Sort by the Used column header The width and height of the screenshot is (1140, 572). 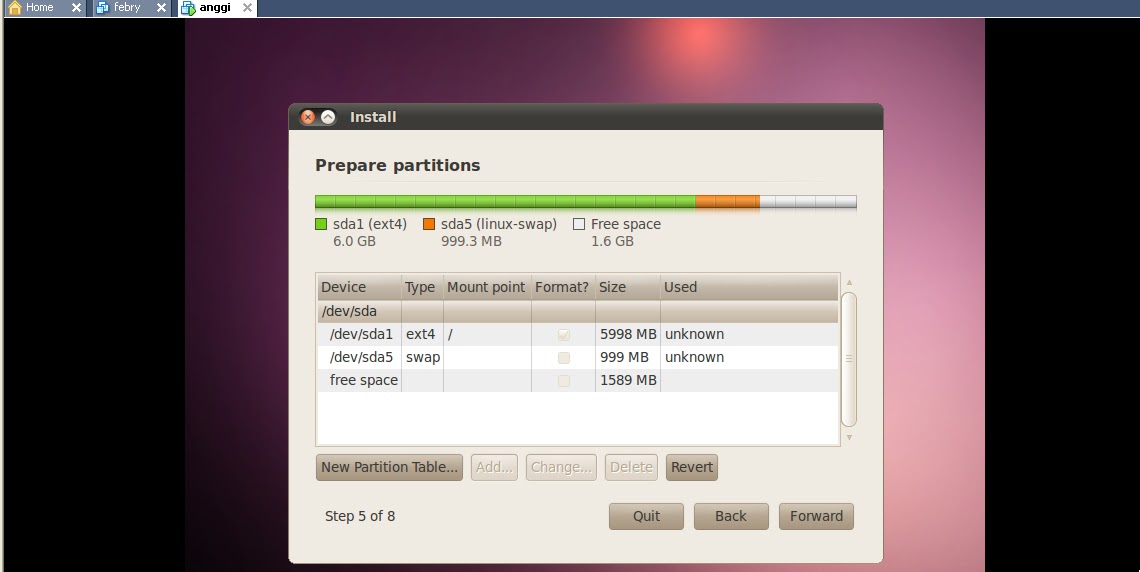[749, 287]
